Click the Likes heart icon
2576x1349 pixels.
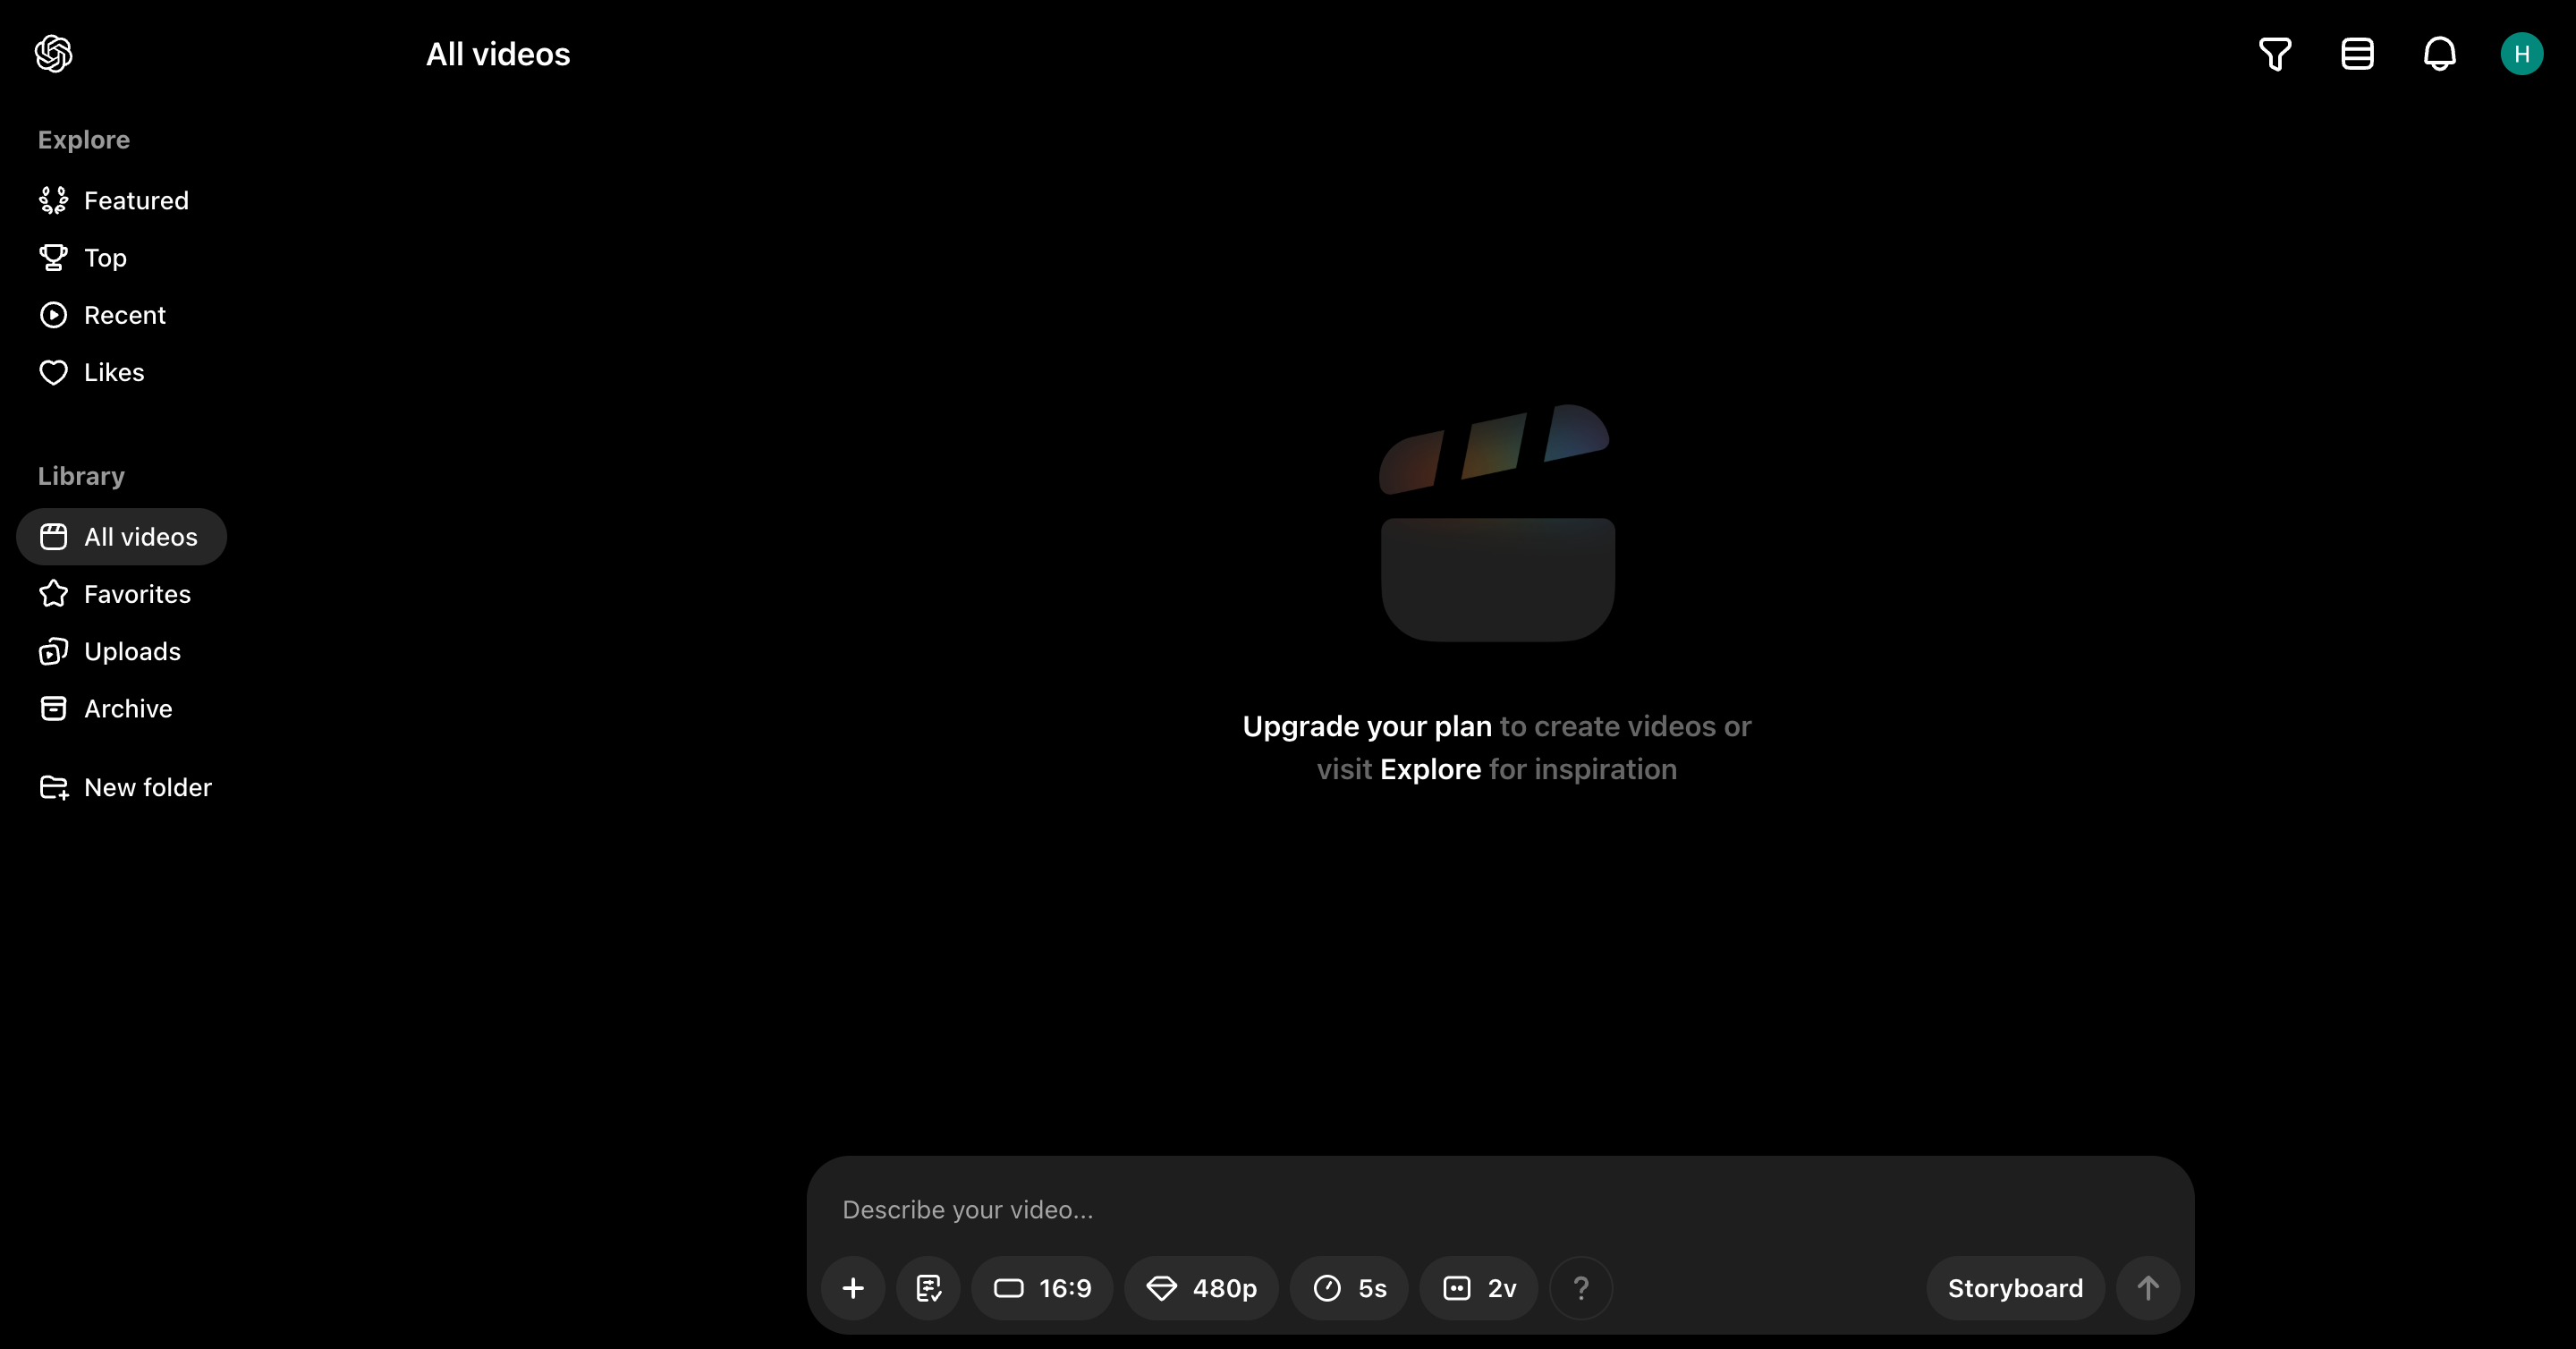pyautogui.click(x=53, y=372)
